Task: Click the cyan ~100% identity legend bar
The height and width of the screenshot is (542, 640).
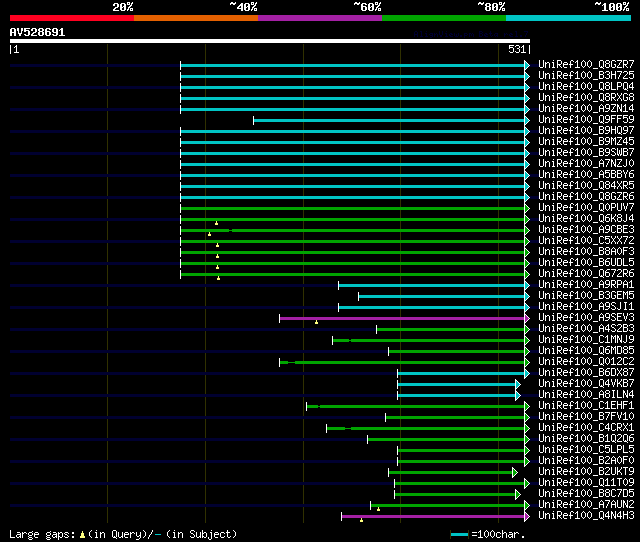Action: 569,18
